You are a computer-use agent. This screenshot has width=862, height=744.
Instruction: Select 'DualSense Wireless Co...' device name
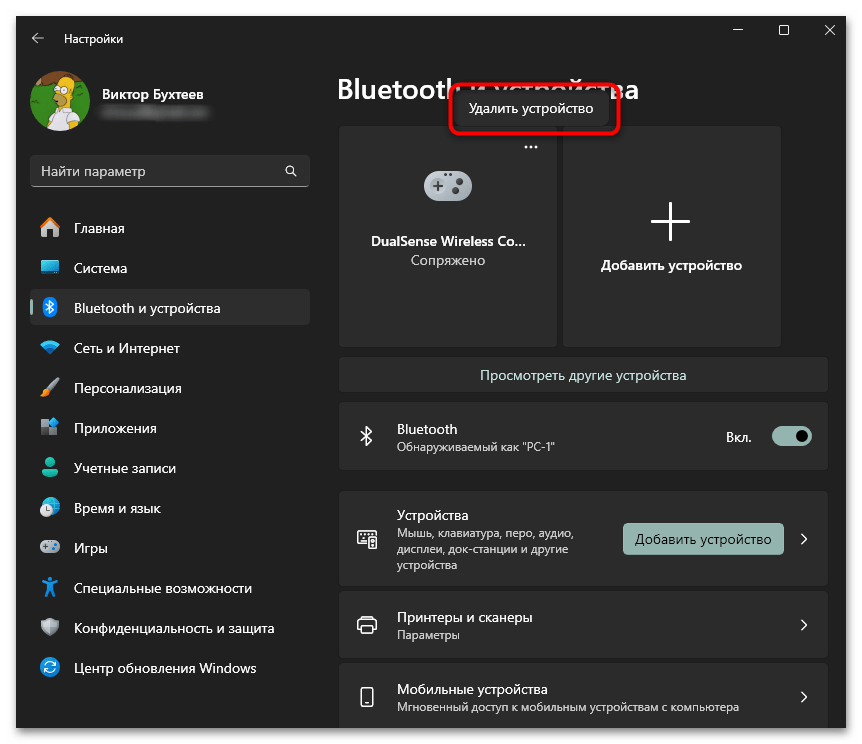point(448,241)
